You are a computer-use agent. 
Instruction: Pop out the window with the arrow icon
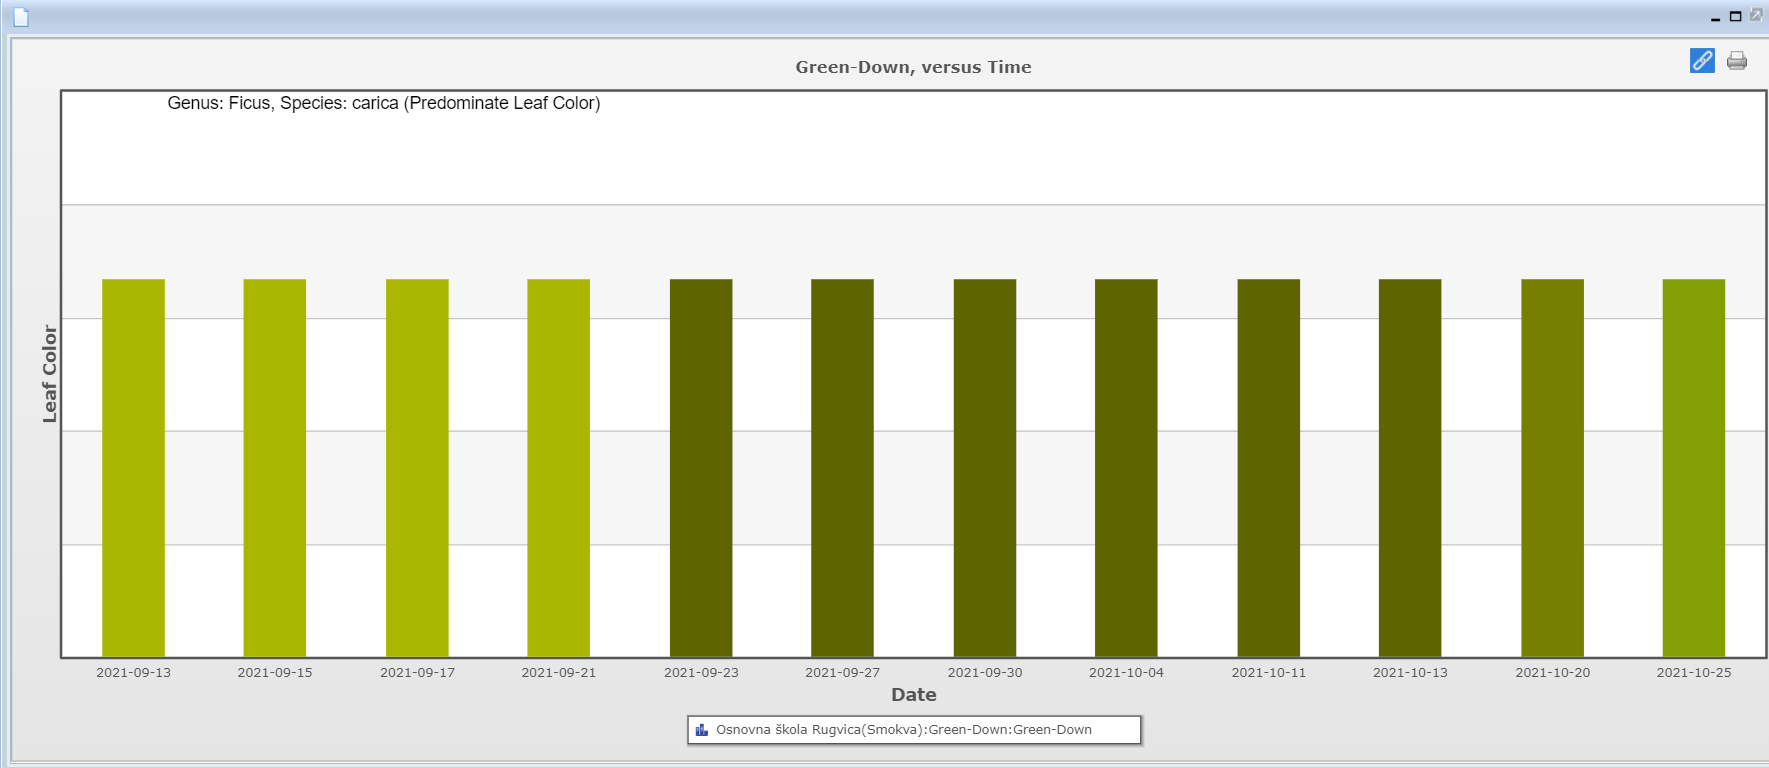click(1756, 16)
